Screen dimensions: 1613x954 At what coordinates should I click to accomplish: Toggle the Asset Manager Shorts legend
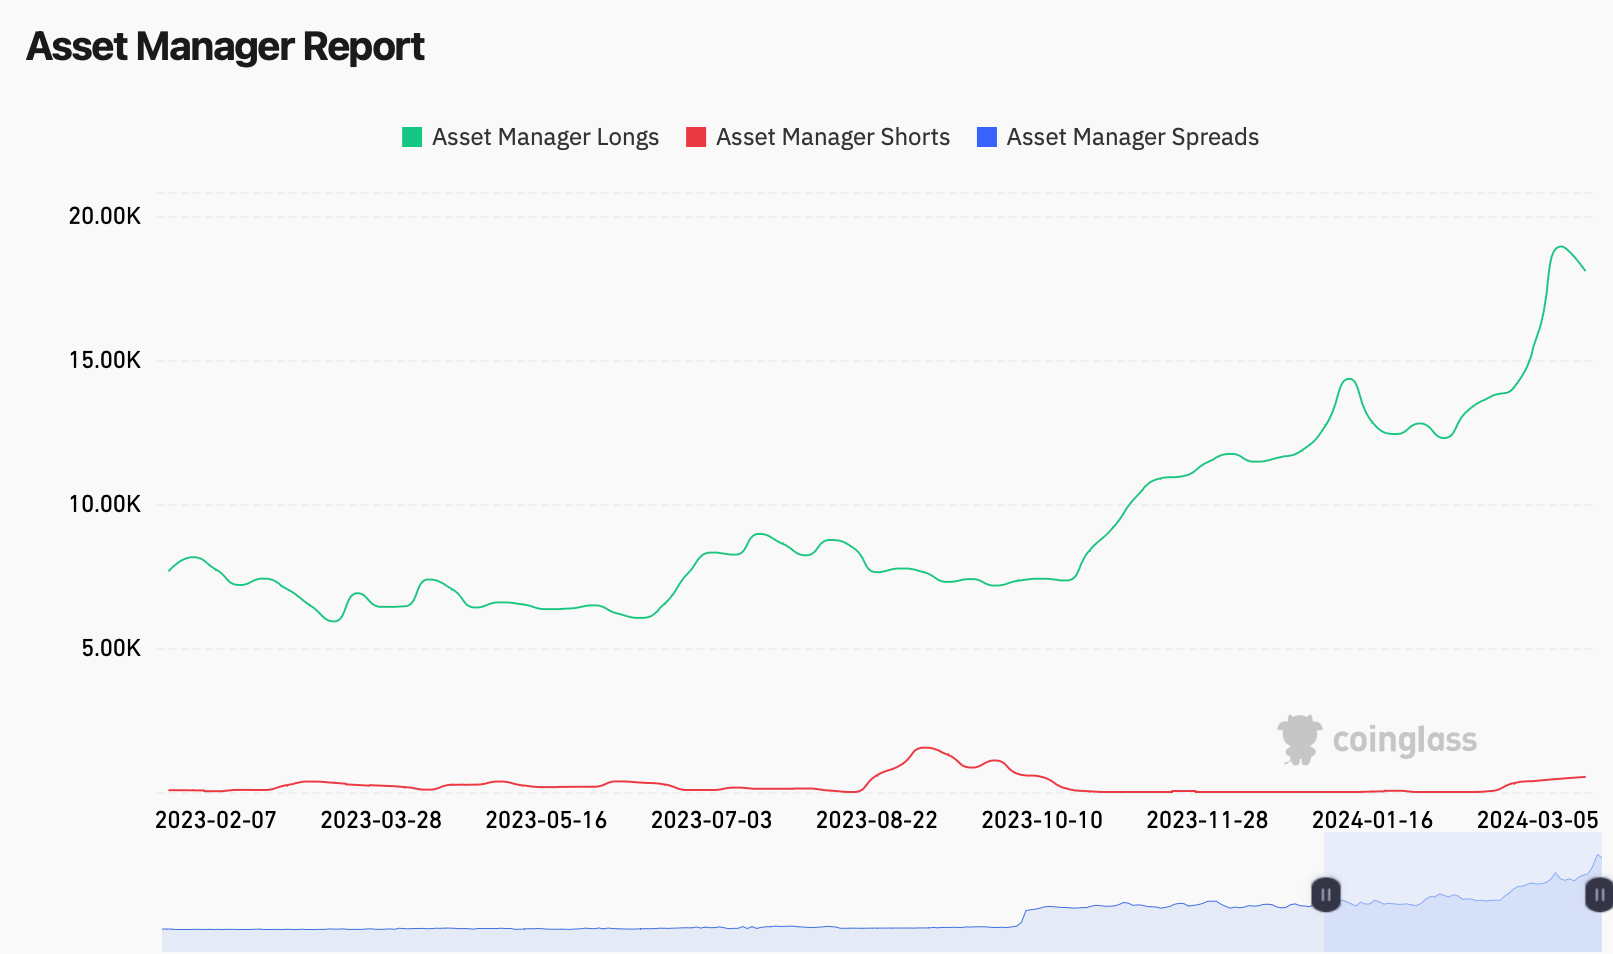pyautogui.click(x=818, y=137)
